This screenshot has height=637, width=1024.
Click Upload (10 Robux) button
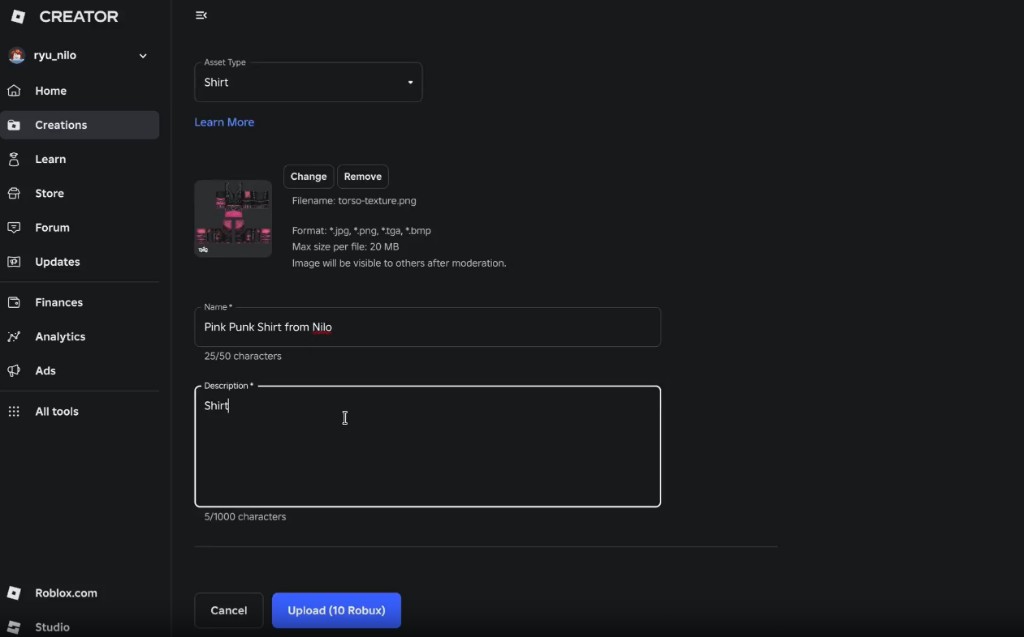tap(336, 610)
